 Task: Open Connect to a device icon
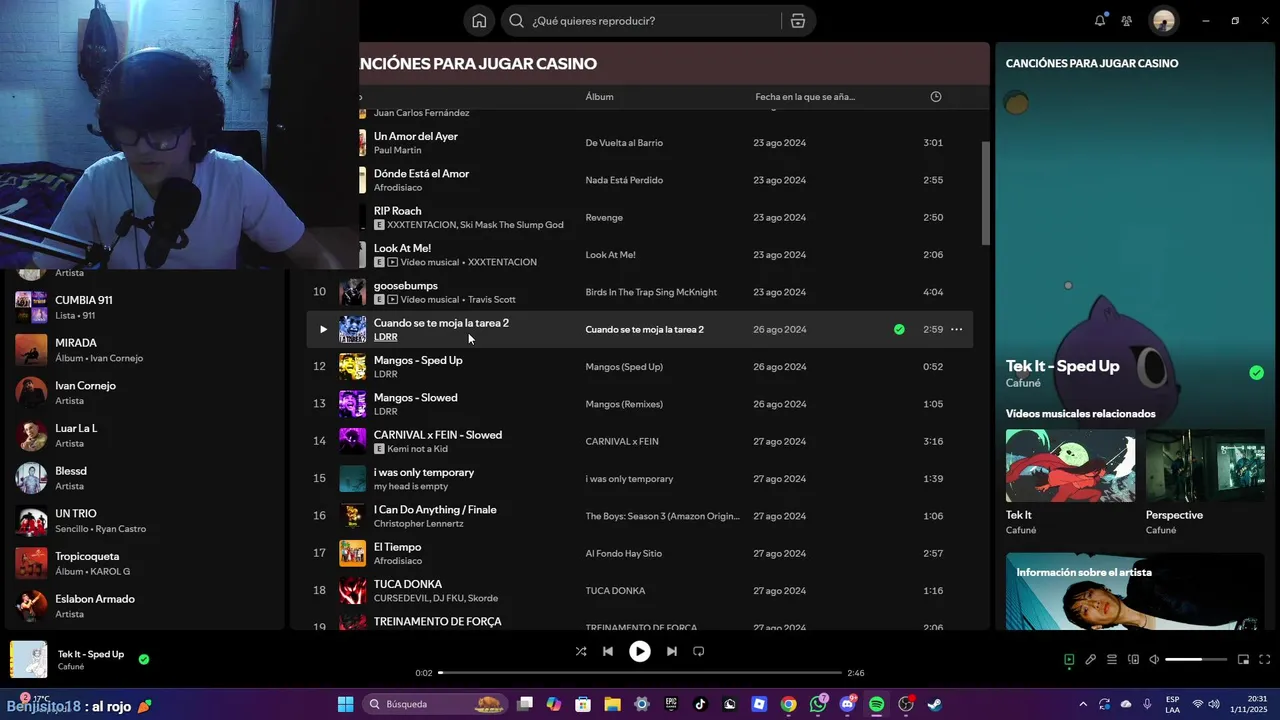(1134, 660)
